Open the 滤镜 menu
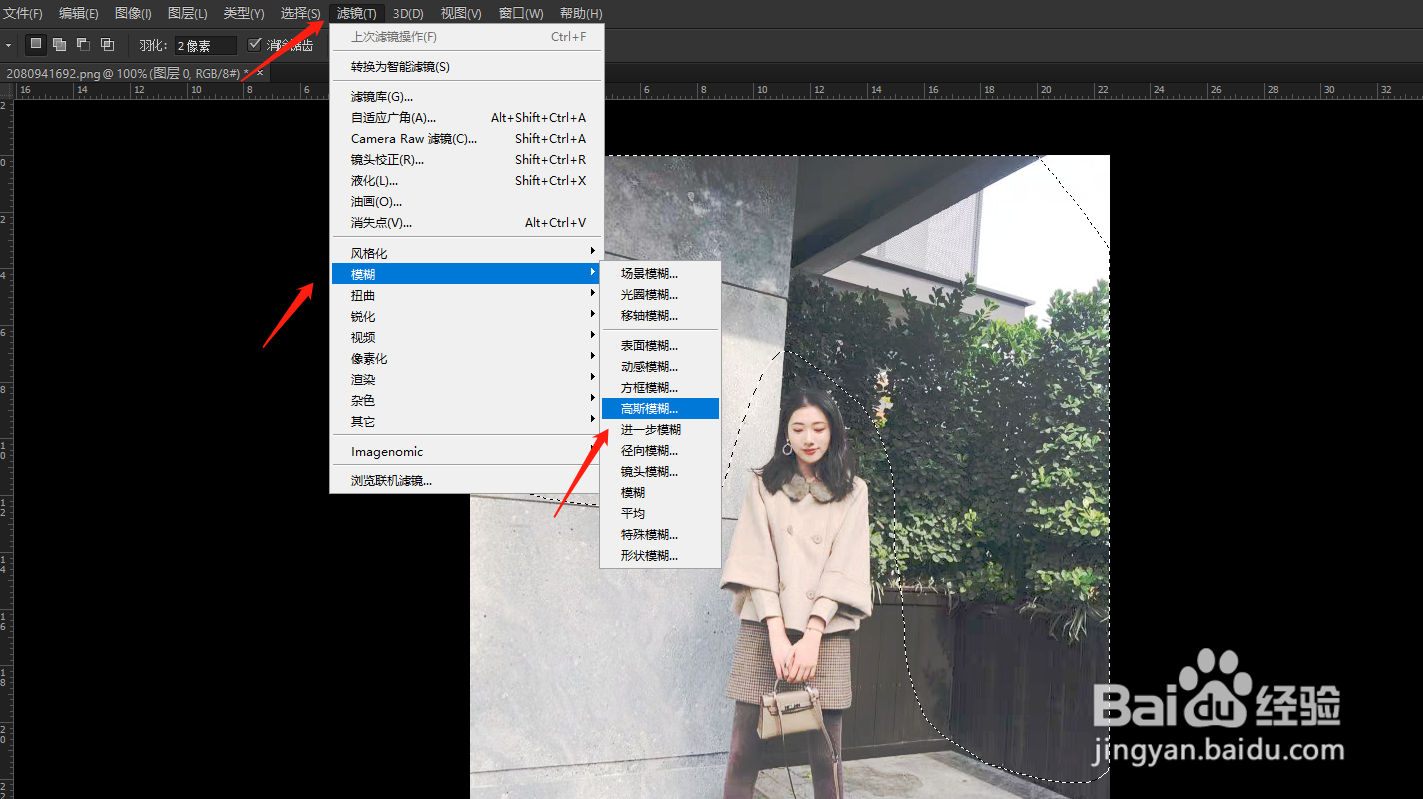This screenshot has height=799, width=1423. [x=356, y=13]
